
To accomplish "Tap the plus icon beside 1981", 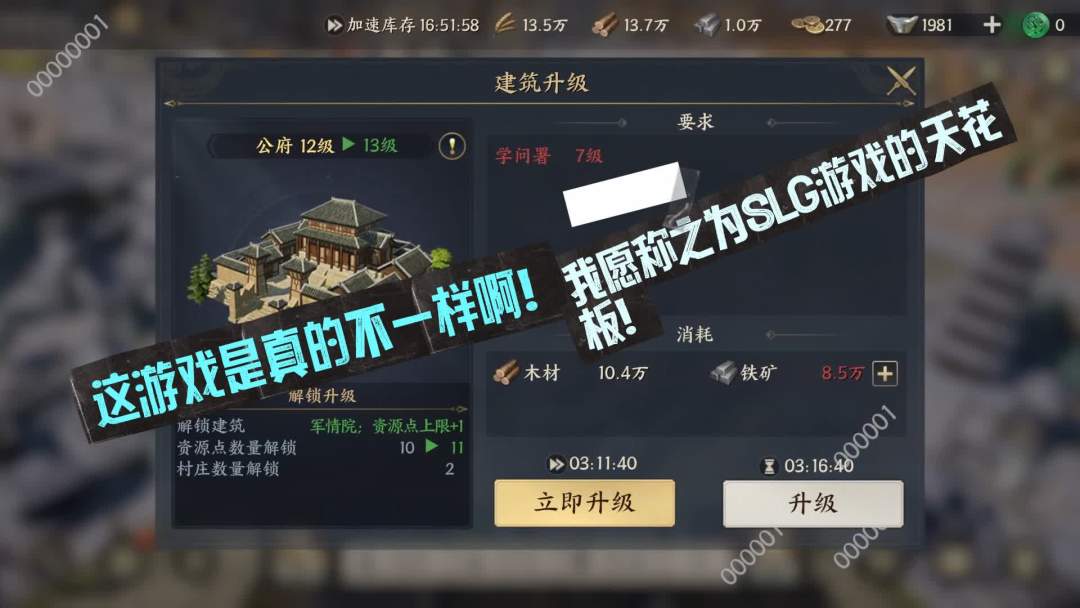I will tap(992, 25).
